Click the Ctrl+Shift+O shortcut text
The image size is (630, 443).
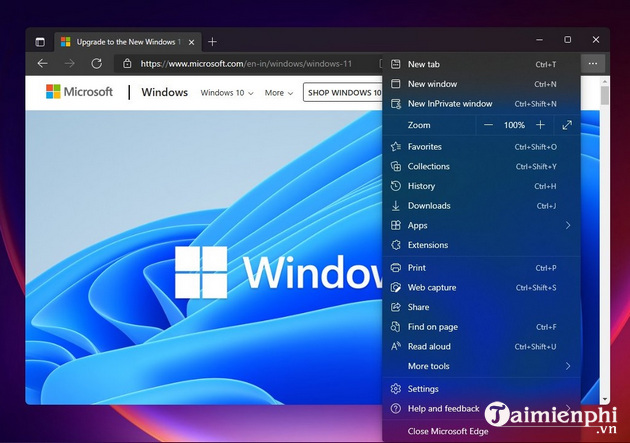click(536, 147)
